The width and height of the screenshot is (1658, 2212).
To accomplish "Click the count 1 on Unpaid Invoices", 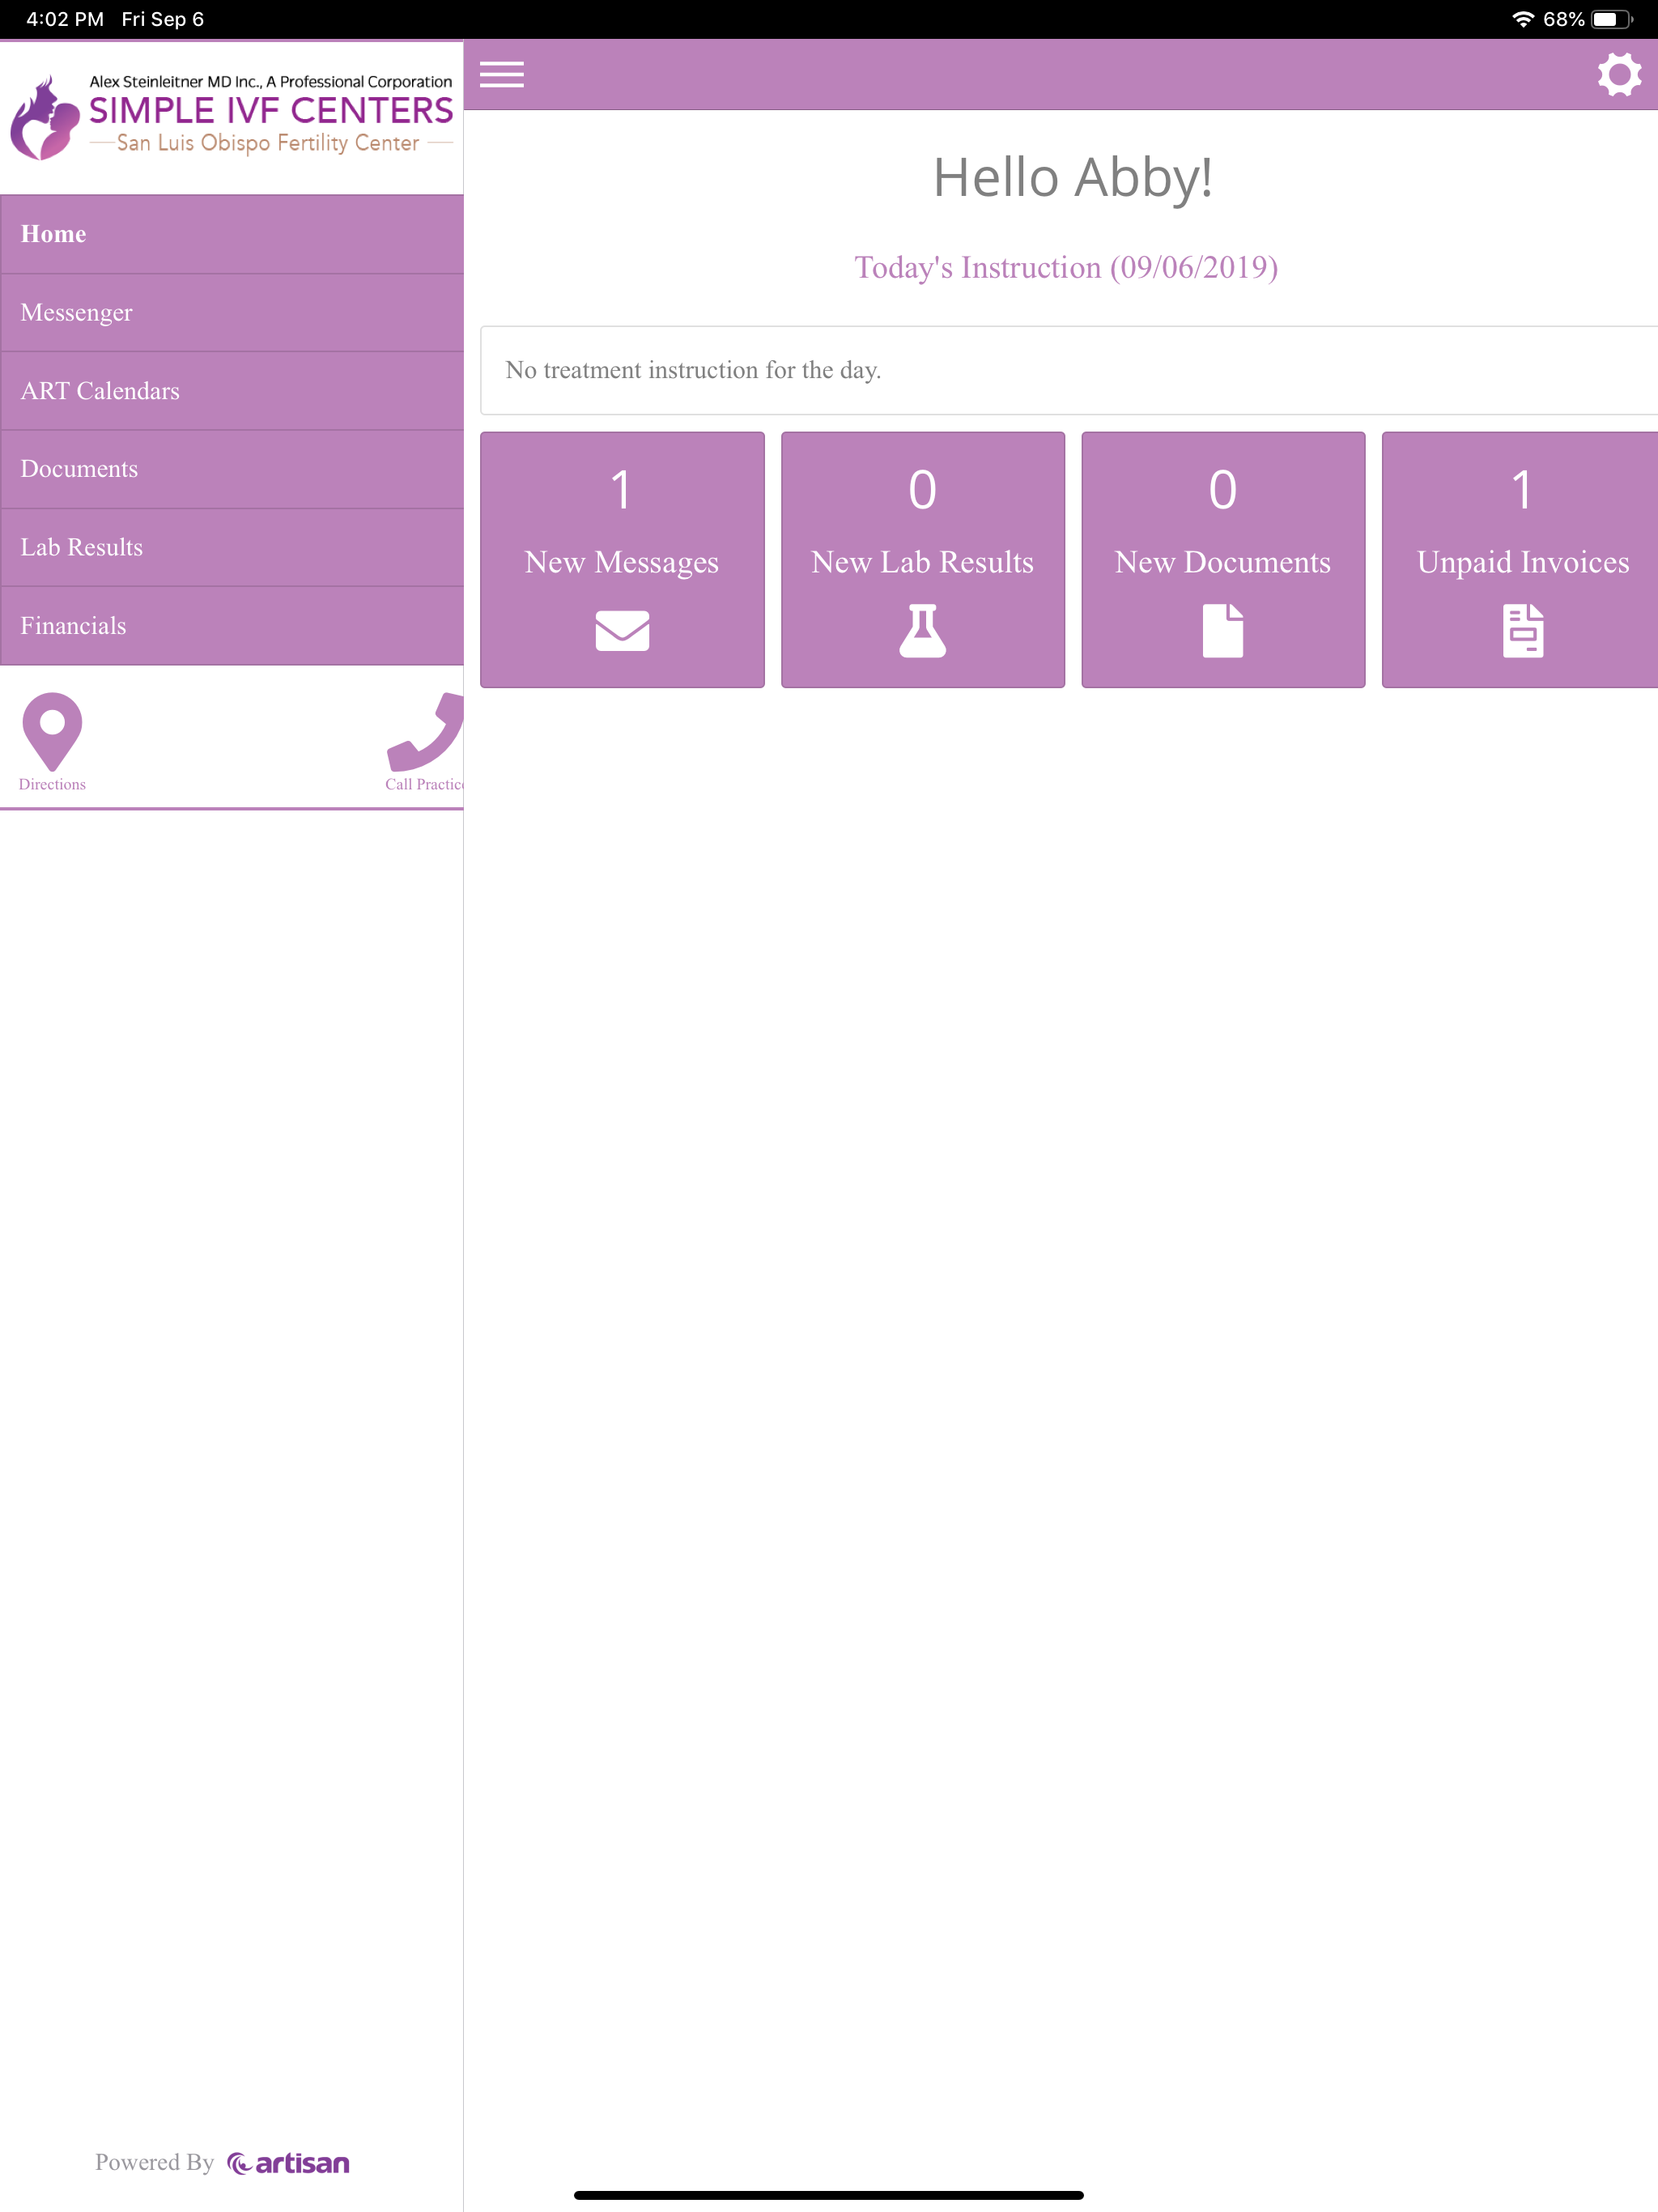I will (1522, 491).
